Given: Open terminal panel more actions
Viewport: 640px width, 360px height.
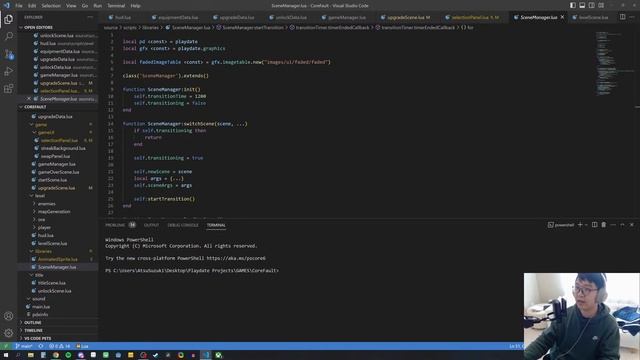Looking at the screenshot, I should point(613,225).
